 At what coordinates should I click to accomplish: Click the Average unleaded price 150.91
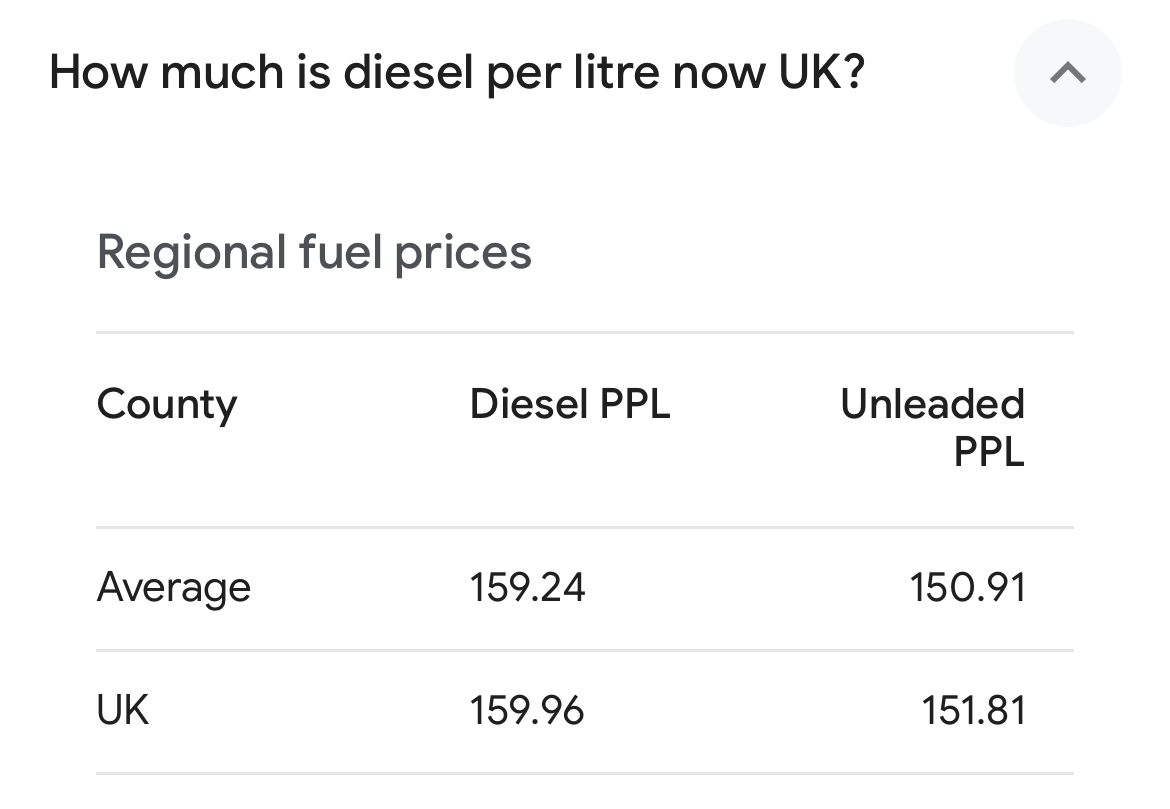967,587
